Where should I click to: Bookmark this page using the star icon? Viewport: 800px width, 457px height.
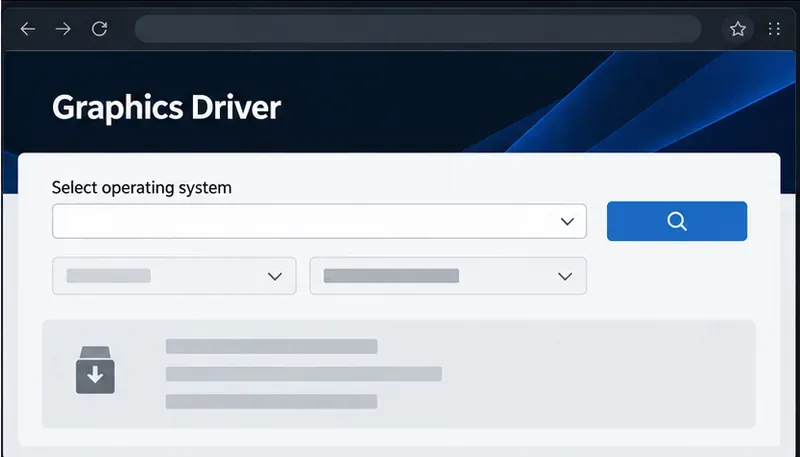coord(737,29)
